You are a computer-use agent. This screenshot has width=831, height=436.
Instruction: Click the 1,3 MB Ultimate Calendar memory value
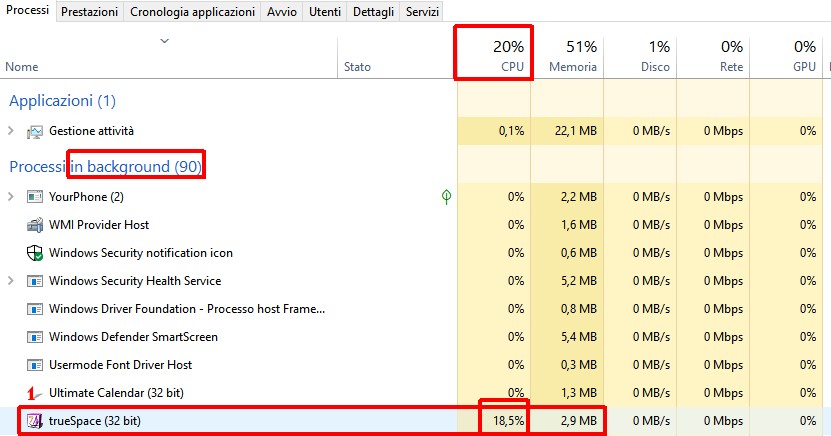click(579, 393)
